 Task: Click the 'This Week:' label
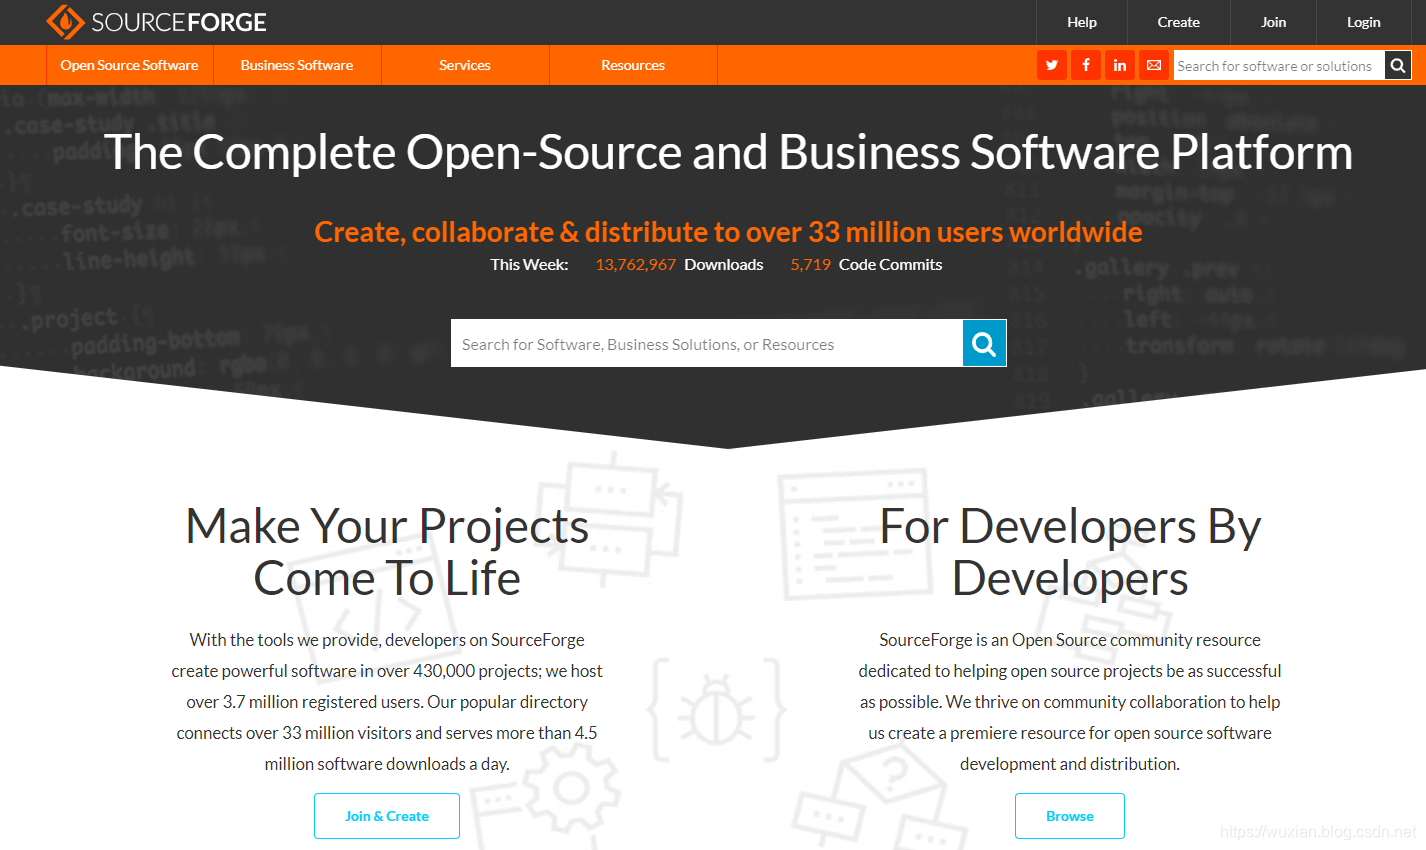[529, 265]
